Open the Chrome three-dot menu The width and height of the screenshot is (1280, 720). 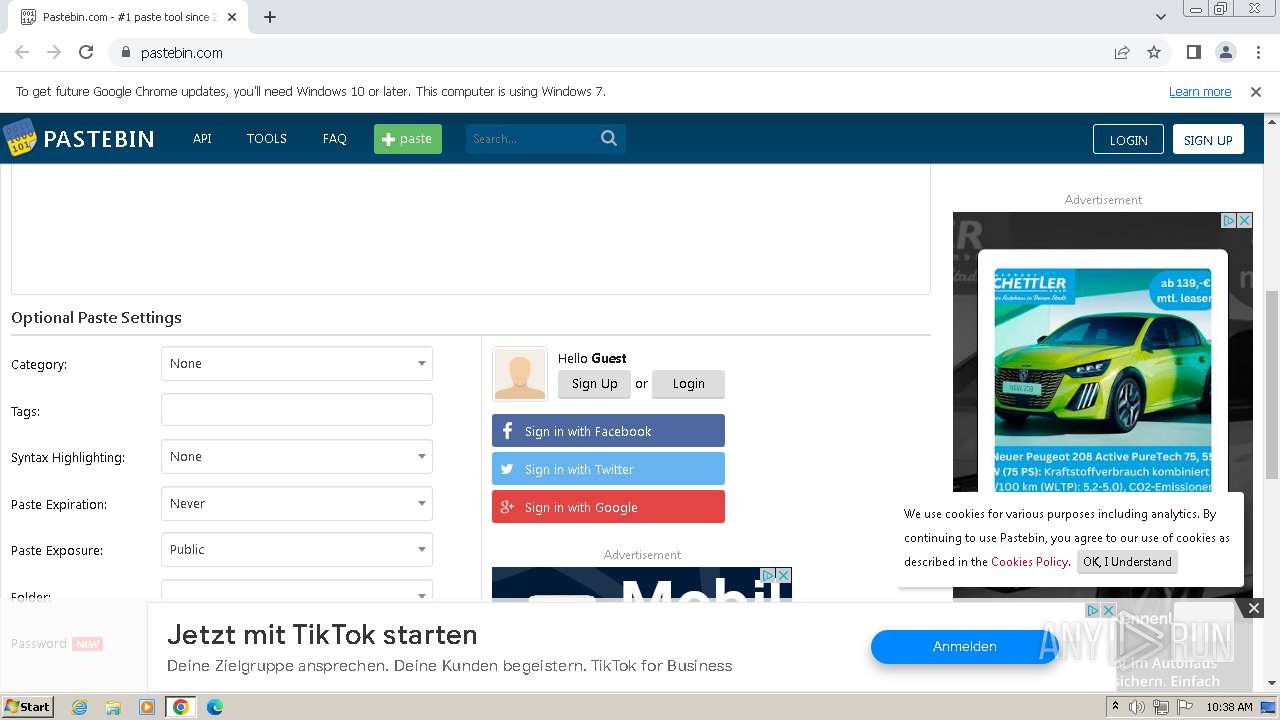(x=1258, y=52)
